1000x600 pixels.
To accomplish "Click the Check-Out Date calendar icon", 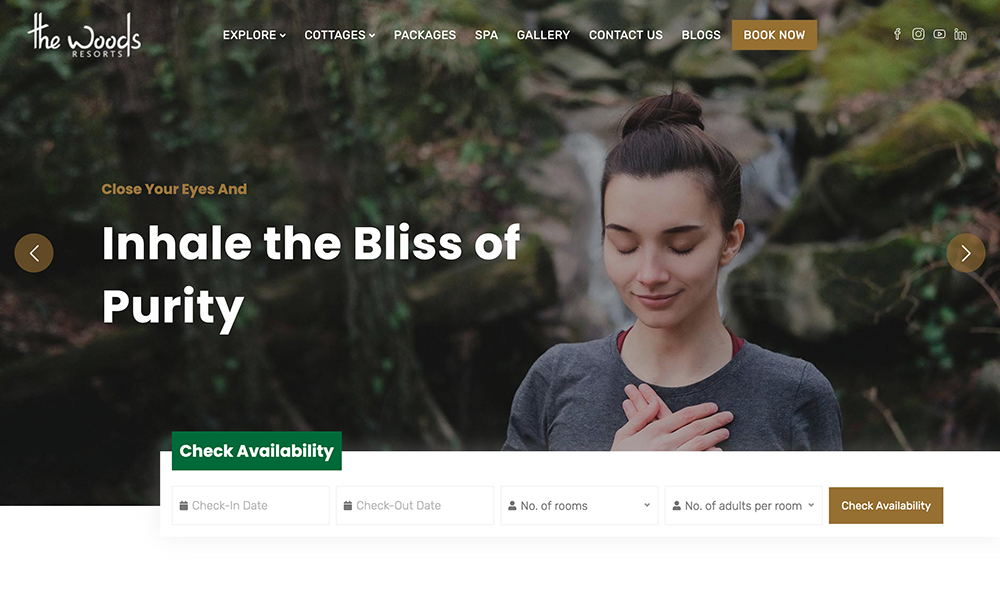I will pyautogui.click(x=348, y=506).
